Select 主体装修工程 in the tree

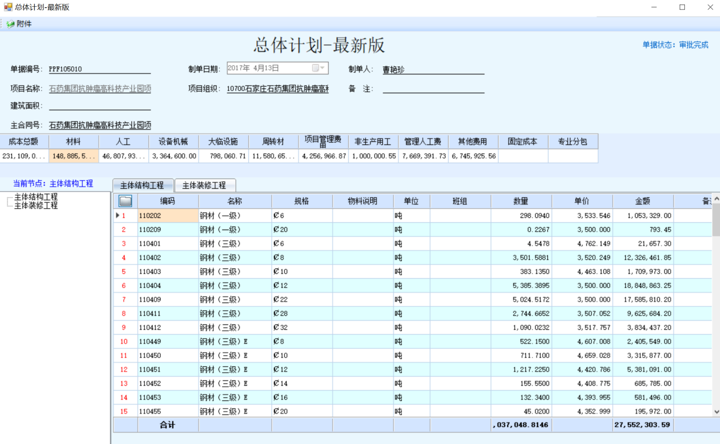[36, 205]
